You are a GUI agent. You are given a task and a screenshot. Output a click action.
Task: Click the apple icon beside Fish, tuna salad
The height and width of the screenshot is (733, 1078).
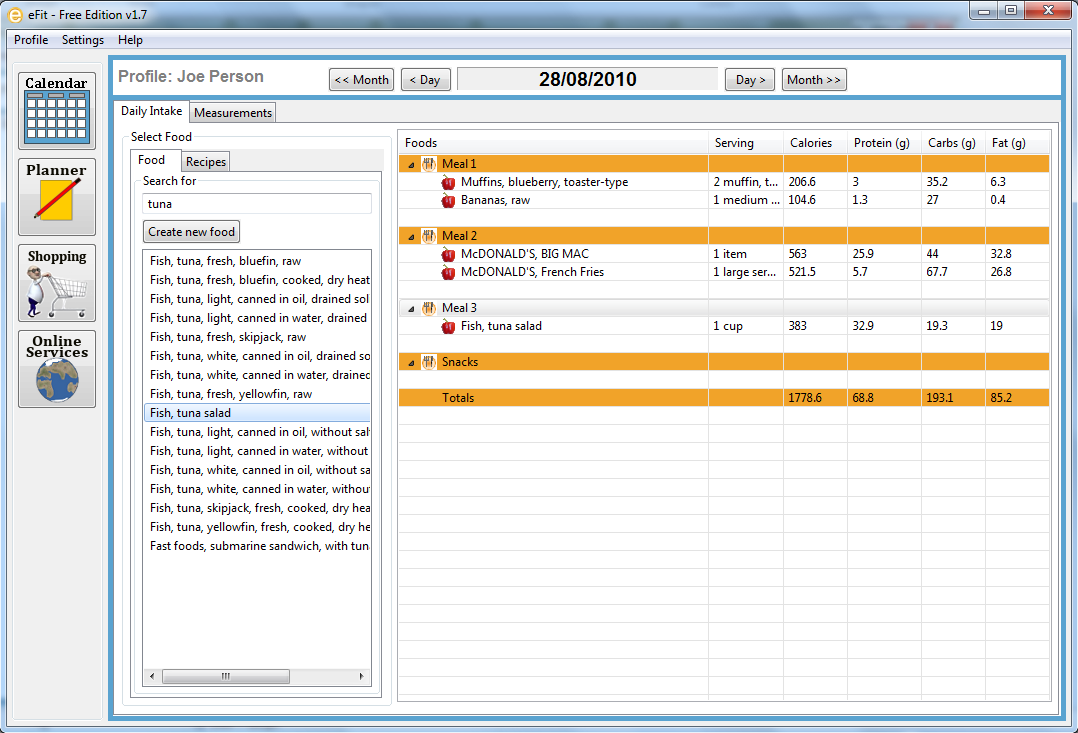448,327
